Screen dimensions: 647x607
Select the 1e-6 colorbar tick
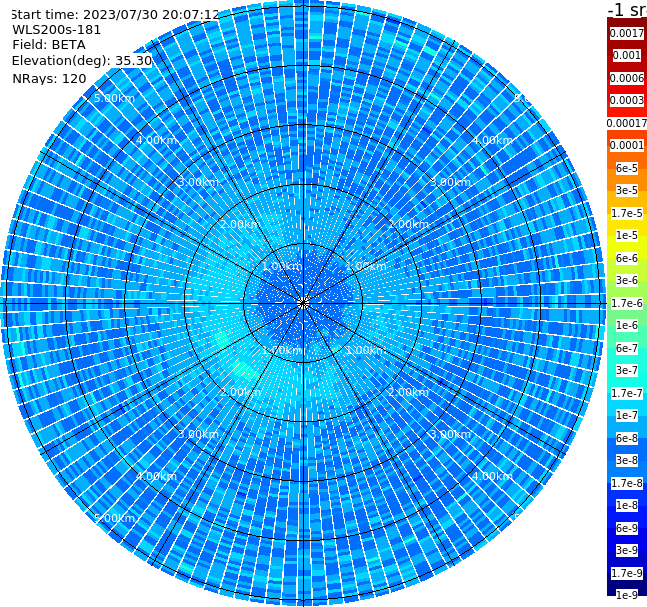pos(626,325)
